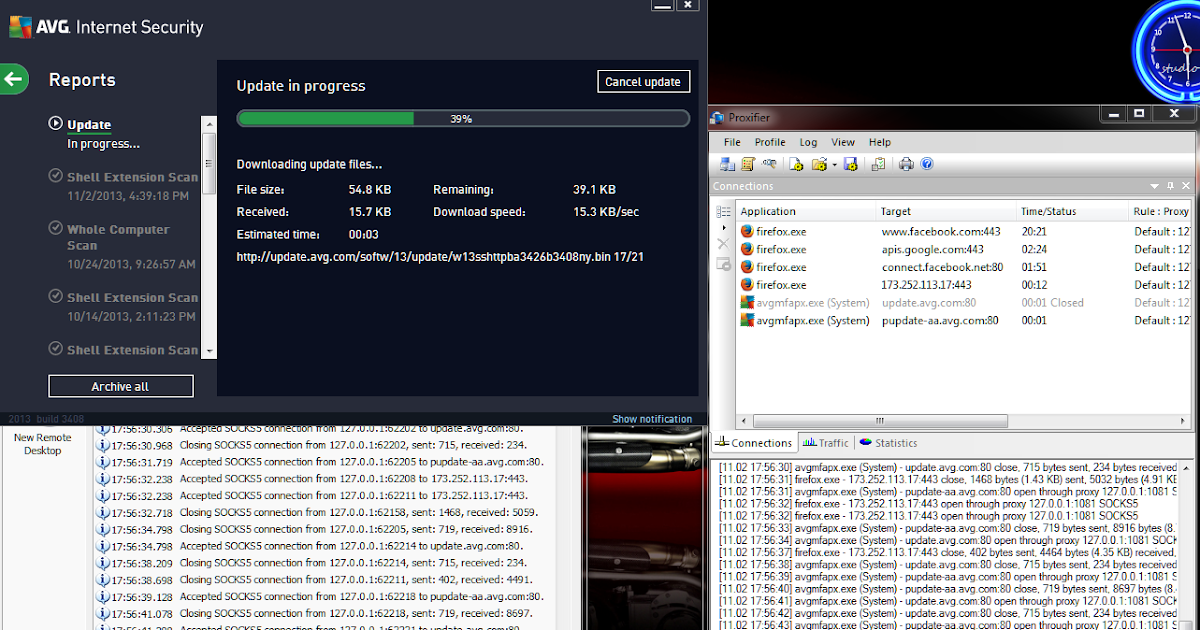Select the 173.252.113.17:443 connection
Screen dimensions: 1200x630
[x=964, y=285]
